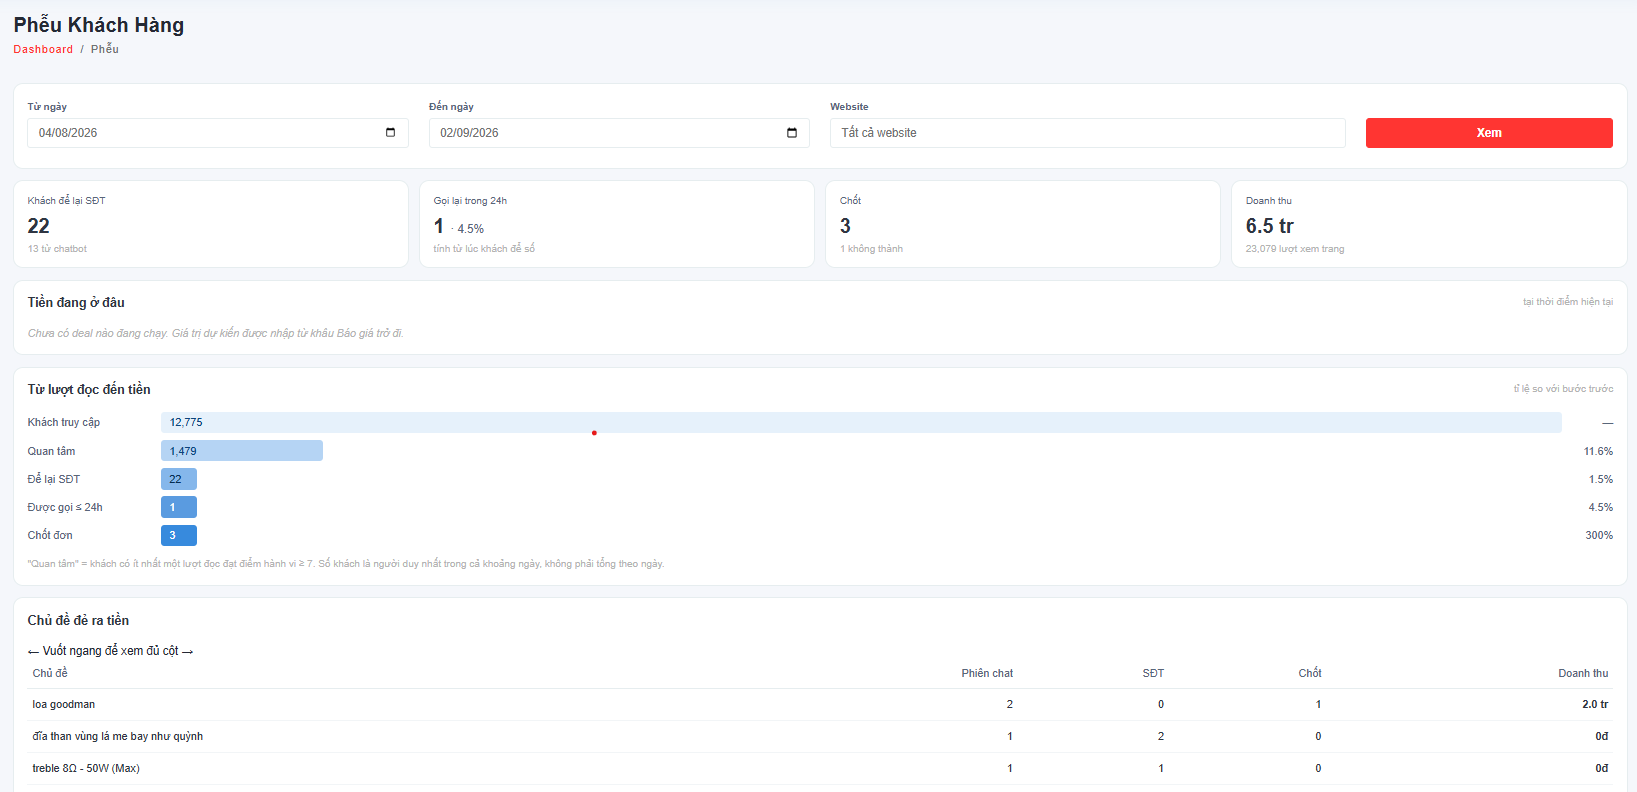
Task: Click the 13 từ chatbot subtext
Action: pos(57,249)
